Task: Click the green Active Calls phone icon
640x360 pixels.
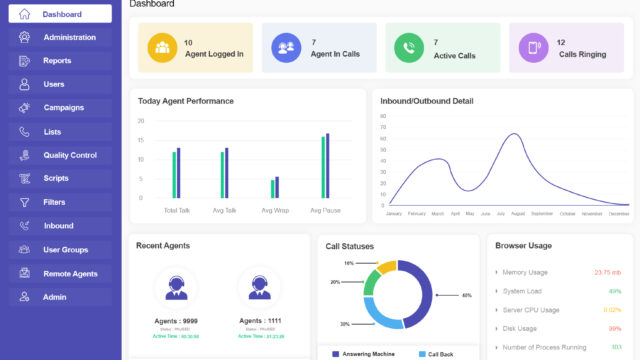Action: (x=409, y=48)
